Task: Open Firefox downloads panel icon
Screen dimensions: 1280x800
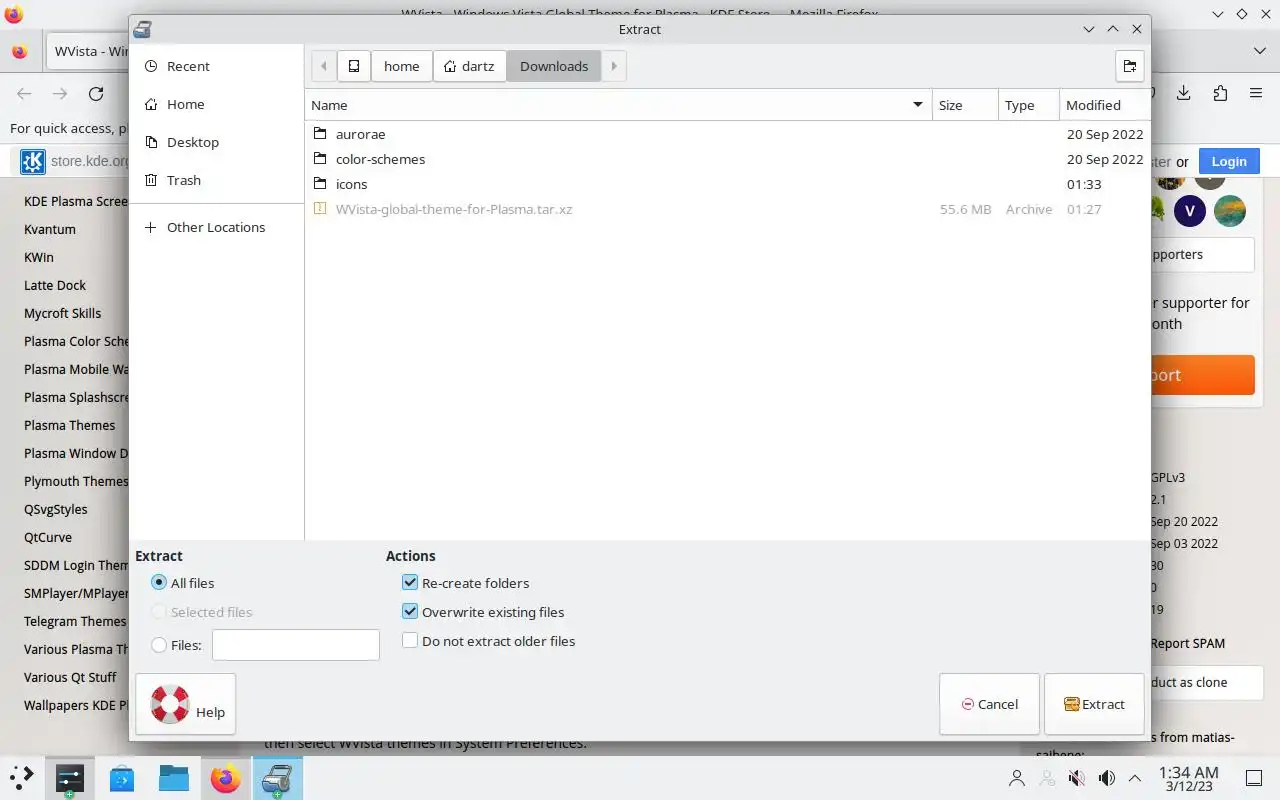Action: (1184, 93)
